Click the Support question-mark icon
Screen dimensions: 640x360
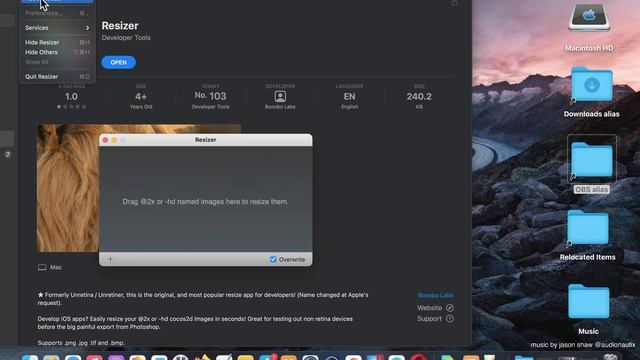coord(450,318)
